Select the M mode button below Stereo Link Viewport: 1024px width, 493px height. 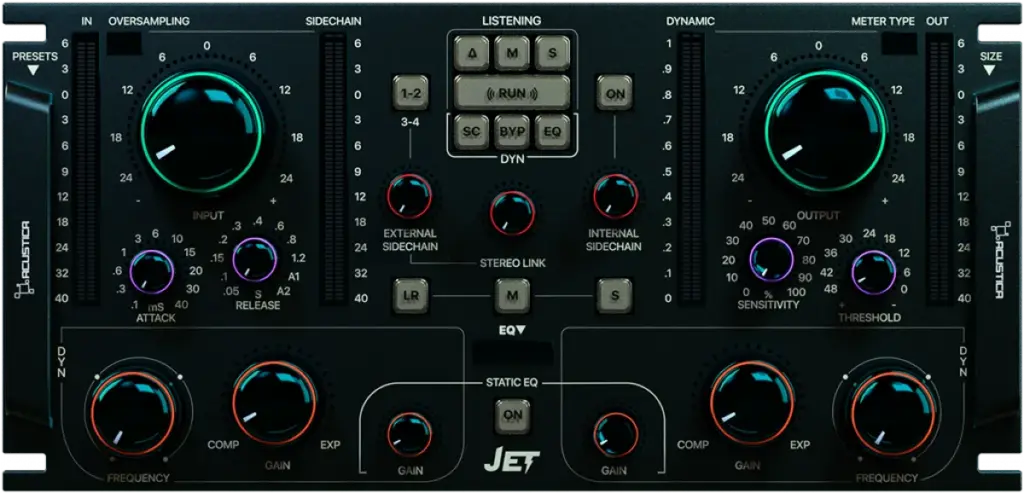[512, 295]
